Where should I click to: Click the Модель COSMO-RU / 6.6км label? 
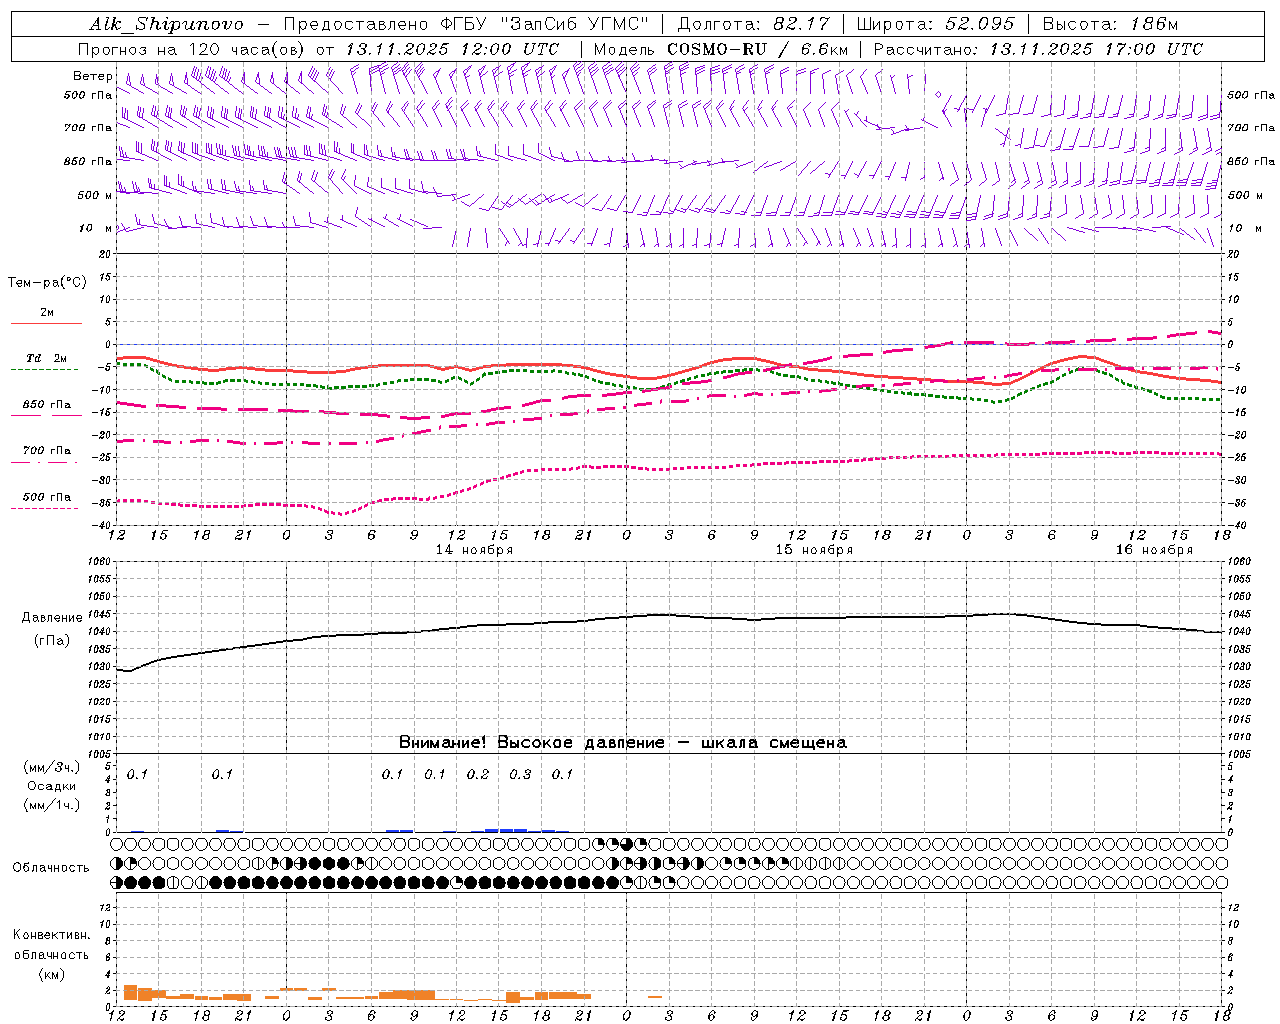[x=721, y=49]
